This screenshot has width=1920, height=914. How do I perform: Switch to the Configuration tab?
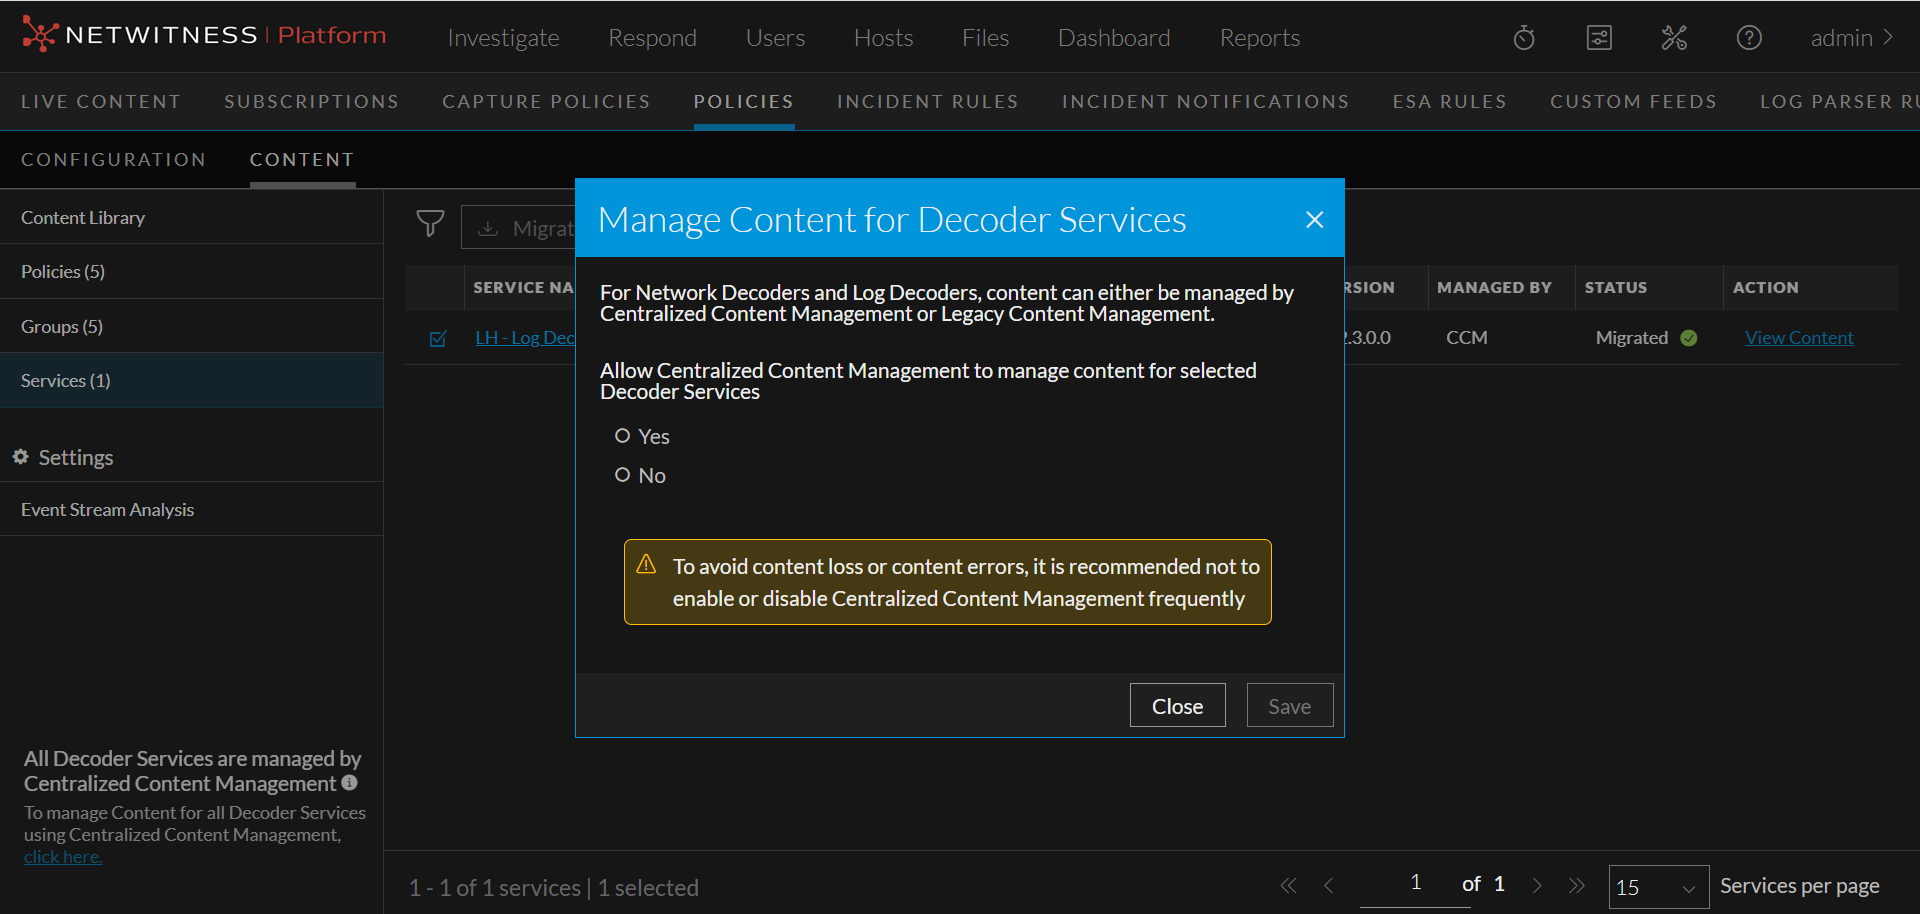tap(113, 160)
